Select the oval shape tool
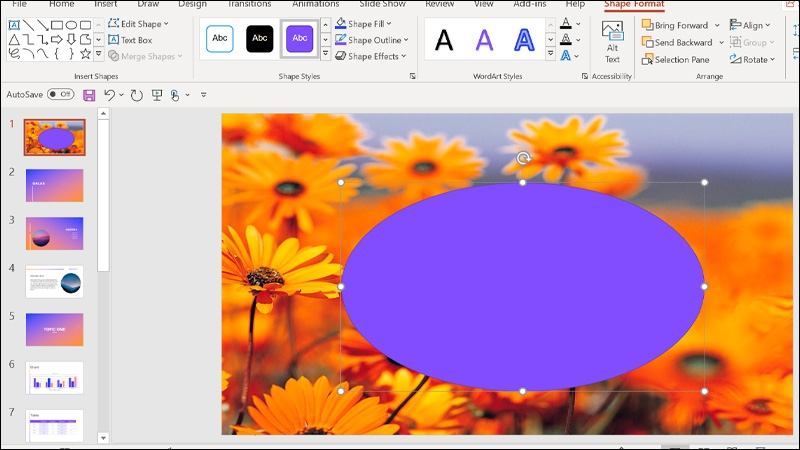 coord(71,24)
